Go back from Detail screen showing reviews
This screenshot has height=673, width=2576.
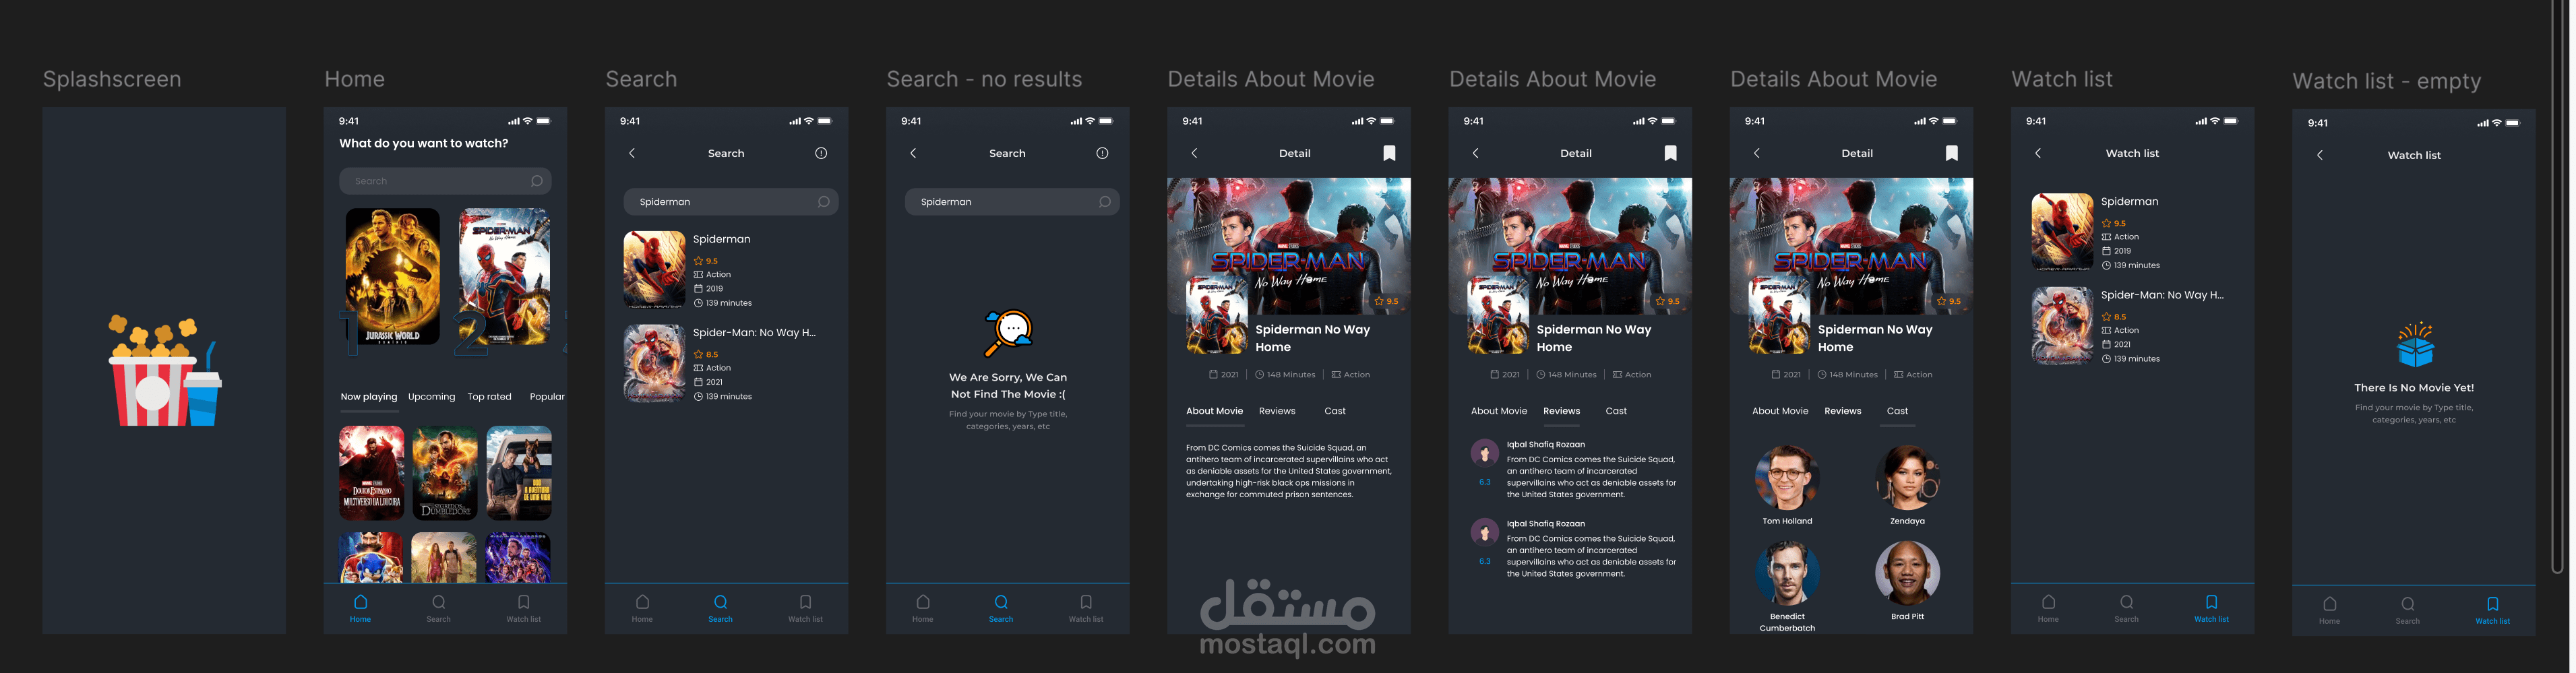click(1475, 153)
